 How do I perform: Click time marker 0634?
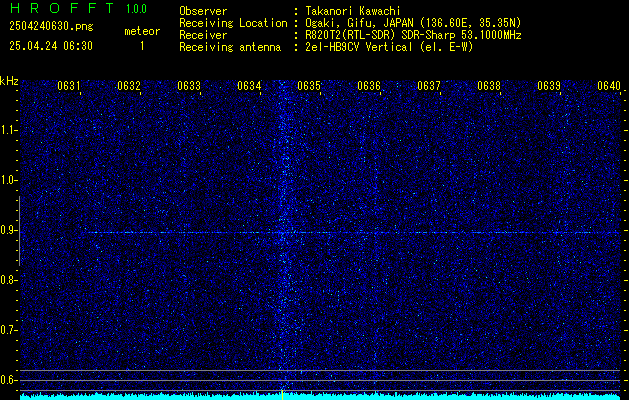click(249, 86)
